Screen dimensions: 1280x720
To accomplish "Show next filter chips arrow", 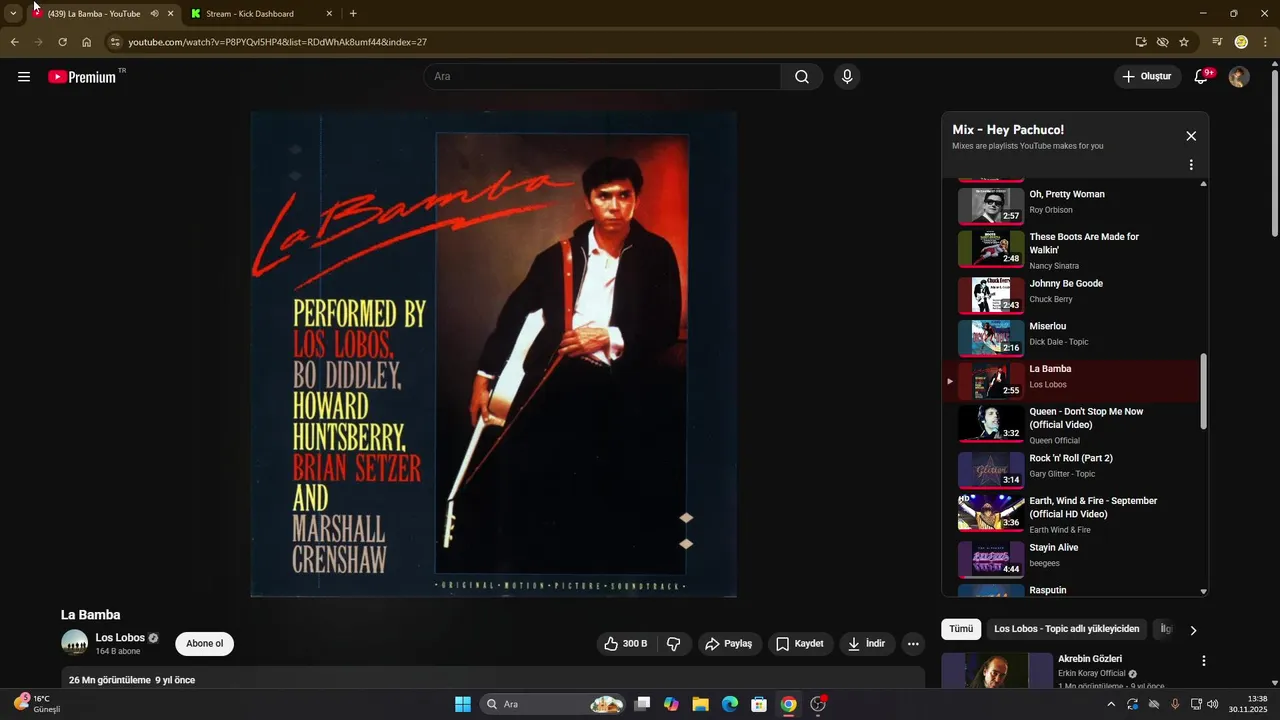I will (1193, 630).
